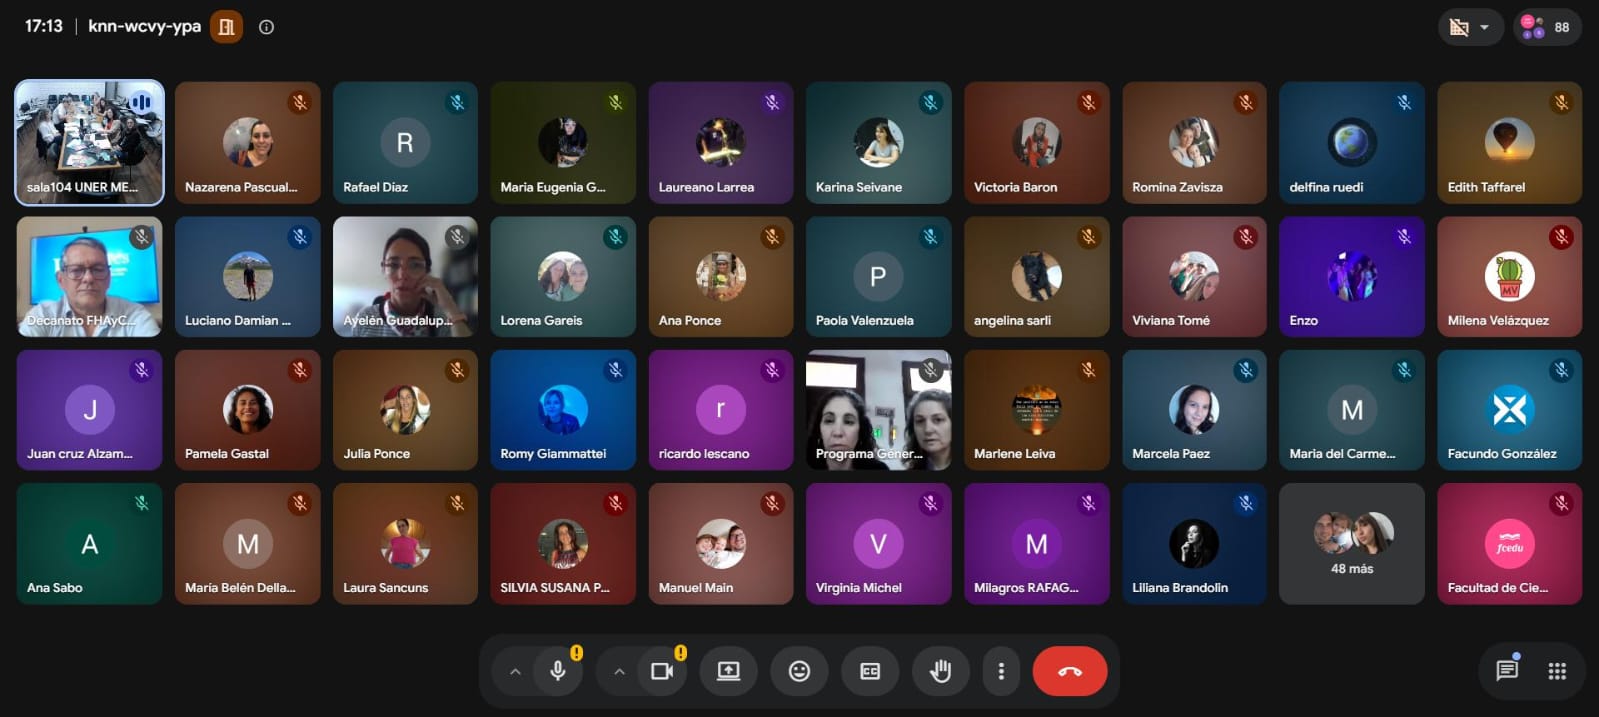Click the name label Marcela Paez
This screenshot has width=1599, height=717.
(x=1171, y=454)
